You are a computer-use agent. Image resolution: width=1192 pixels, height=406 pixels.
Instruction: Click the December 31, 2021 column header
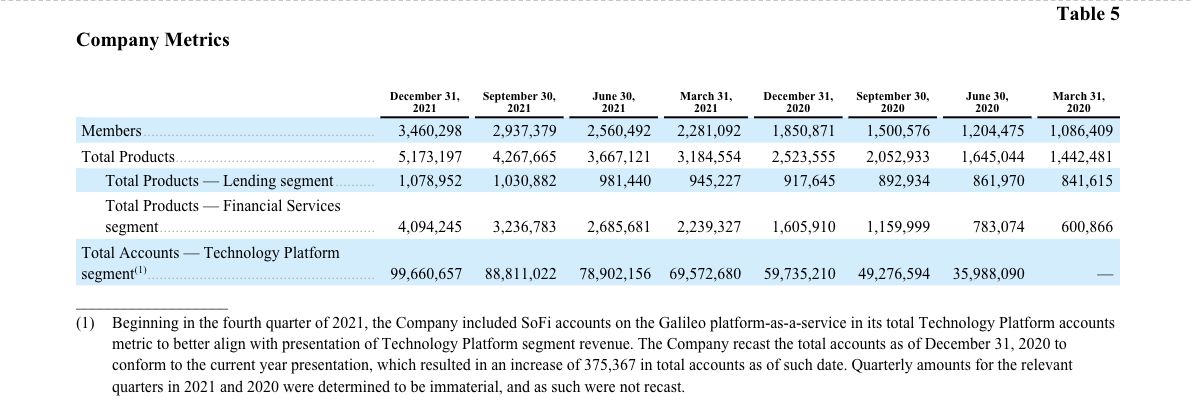tap(425, 103)
